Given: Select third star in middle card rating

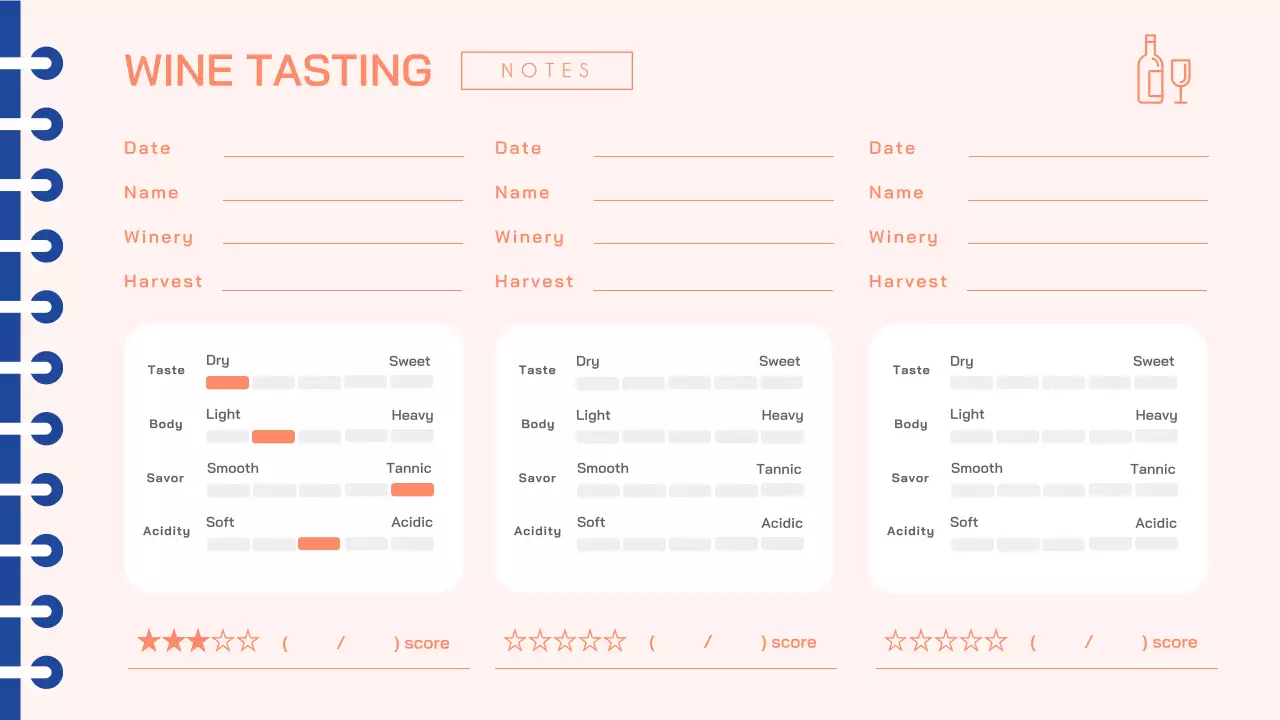Looking at the screenshot, I should [565, 641].
